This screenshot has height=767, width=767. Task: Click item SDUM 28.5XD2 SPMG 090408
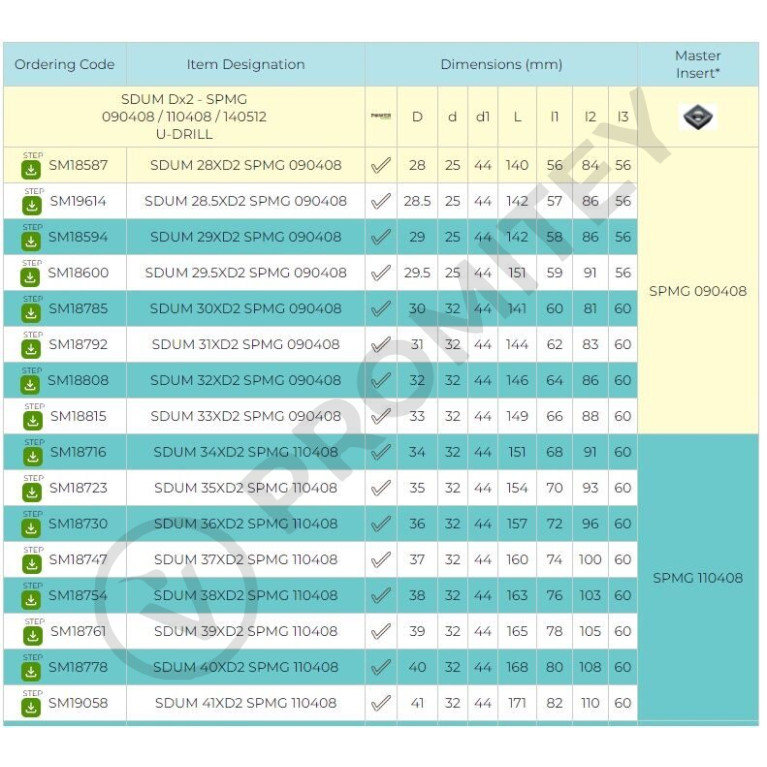pyautogui.click(x=246, y=201)
